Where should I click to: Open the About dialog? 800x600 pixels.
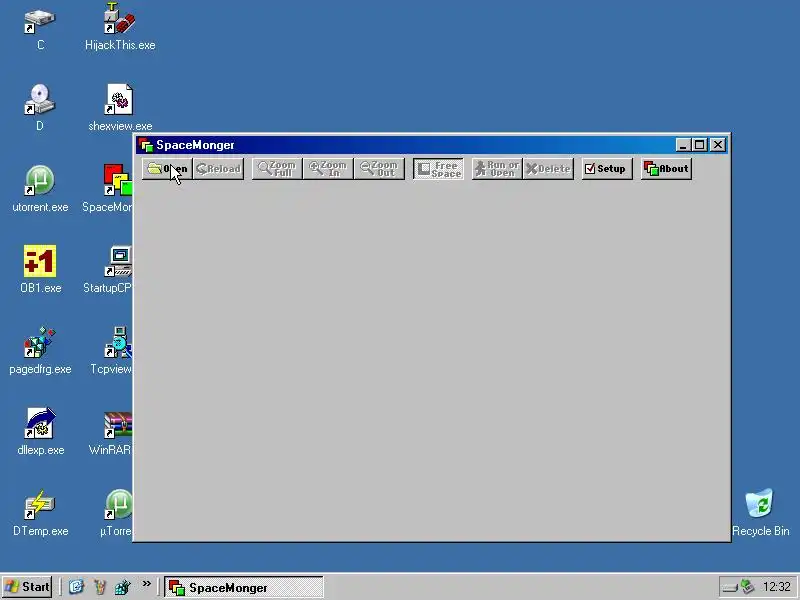click(666, 169)
